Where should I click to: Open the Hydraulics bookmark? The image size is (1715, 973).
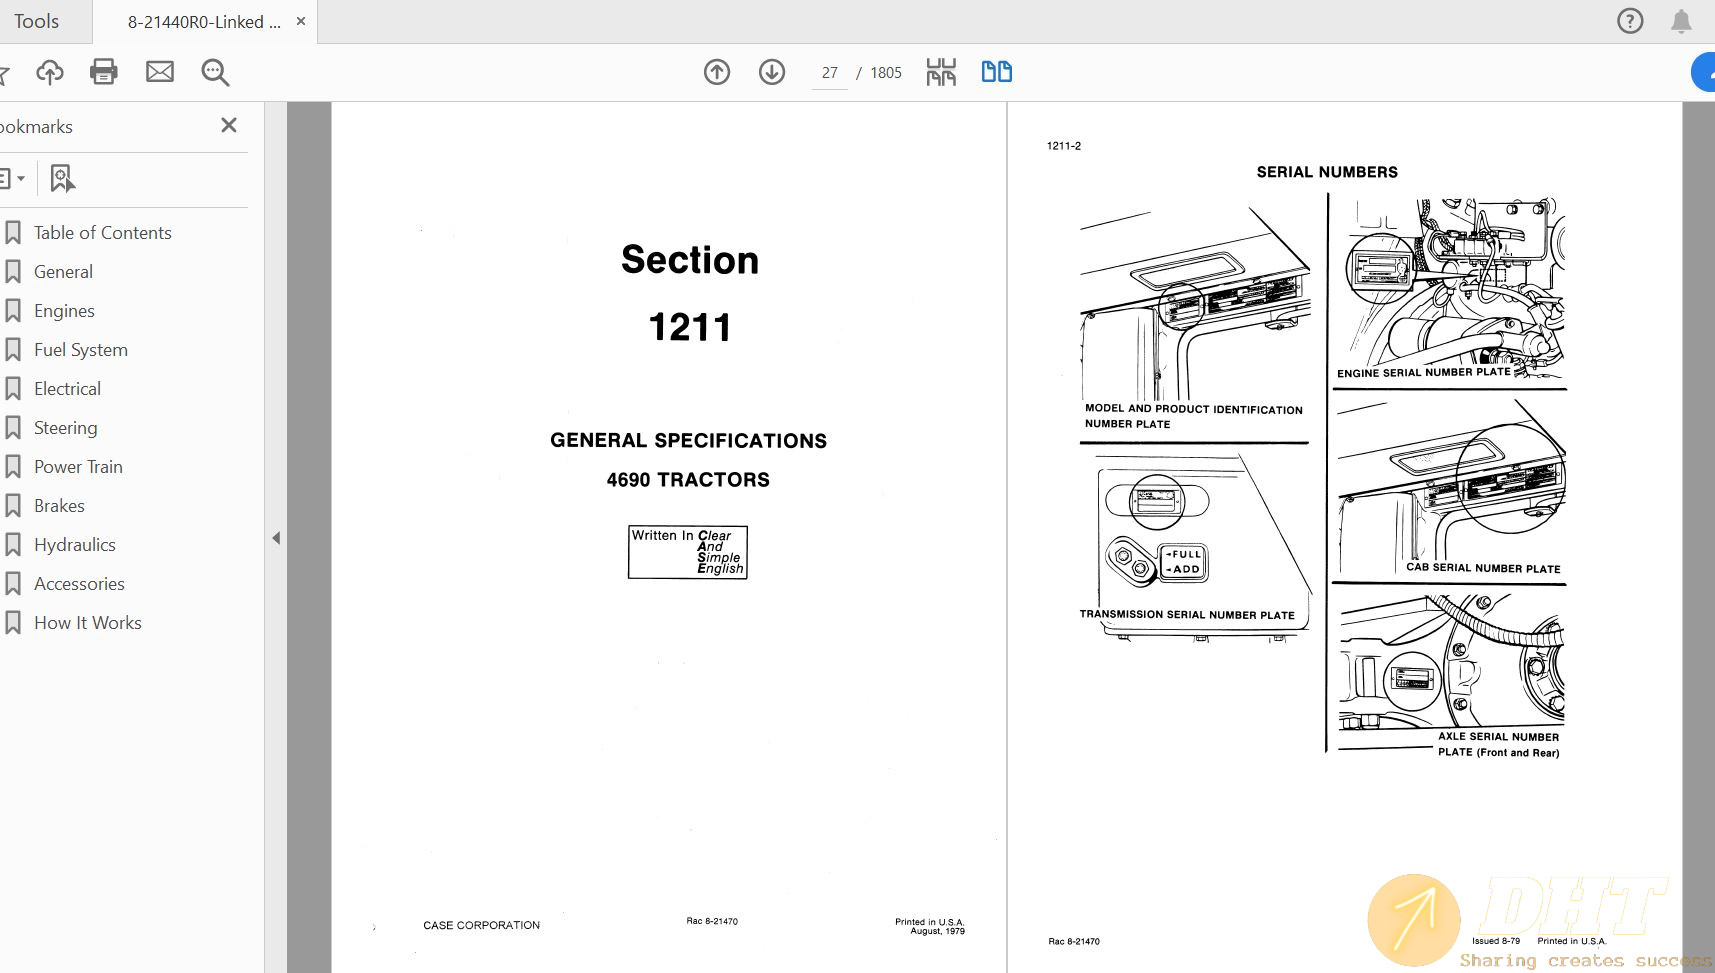click(75, 544)
